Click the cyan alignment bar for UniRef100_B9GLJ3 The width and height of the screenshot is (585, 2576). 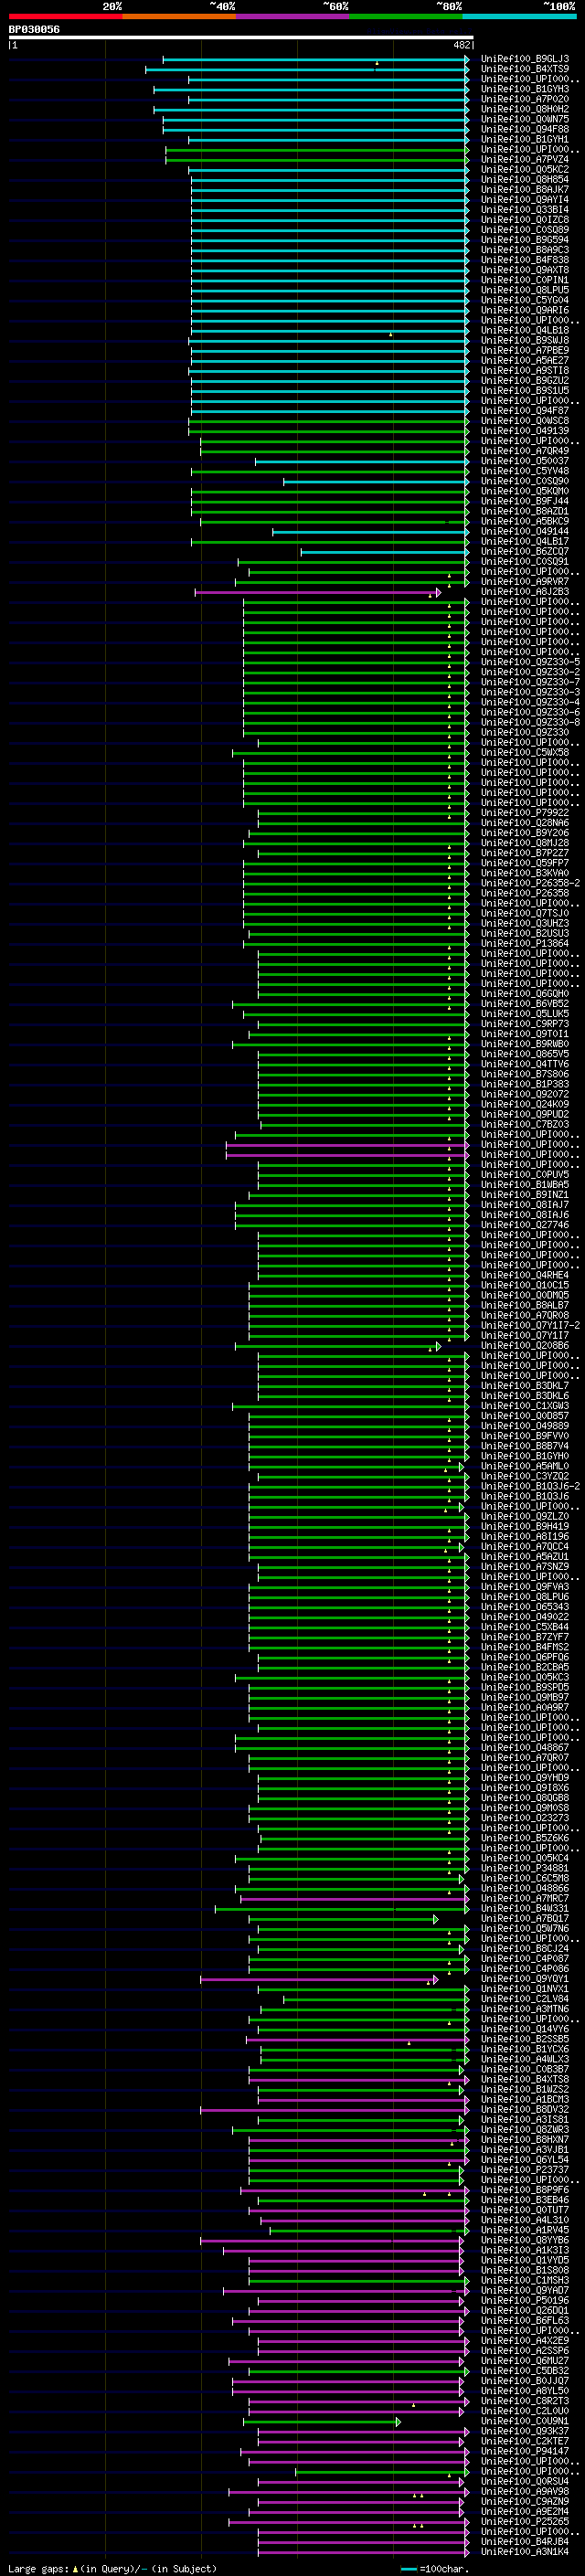(316, 59)
